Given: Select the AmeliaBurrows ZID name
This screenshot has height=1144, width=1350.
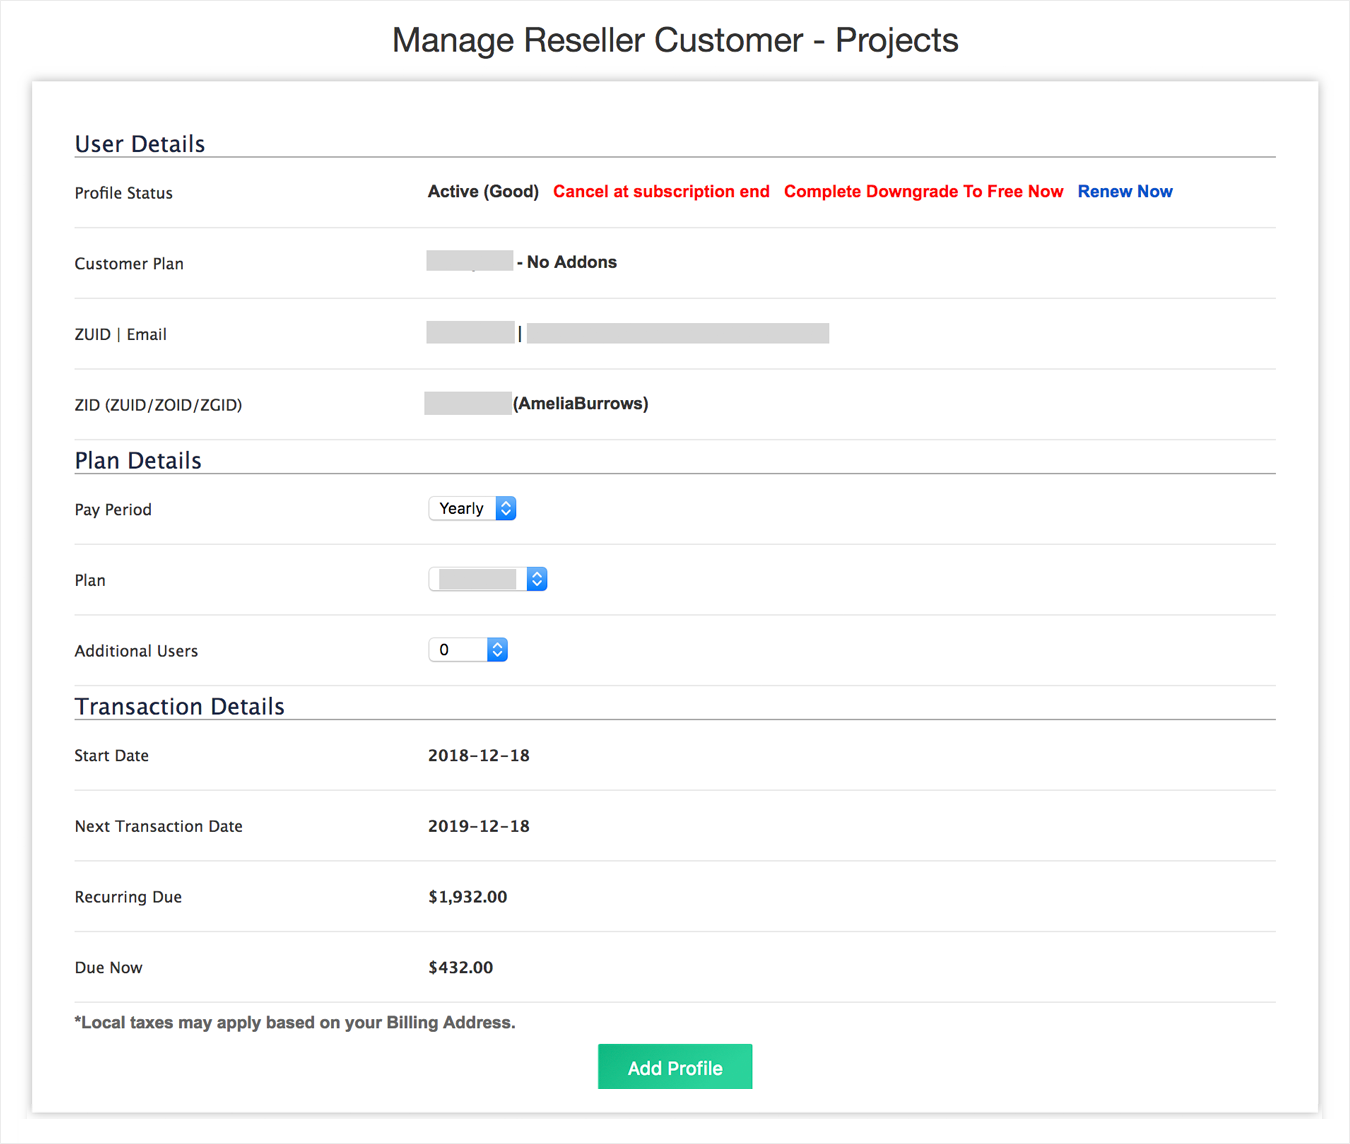Looking at the screenshot, I should [x=580, y=404].
